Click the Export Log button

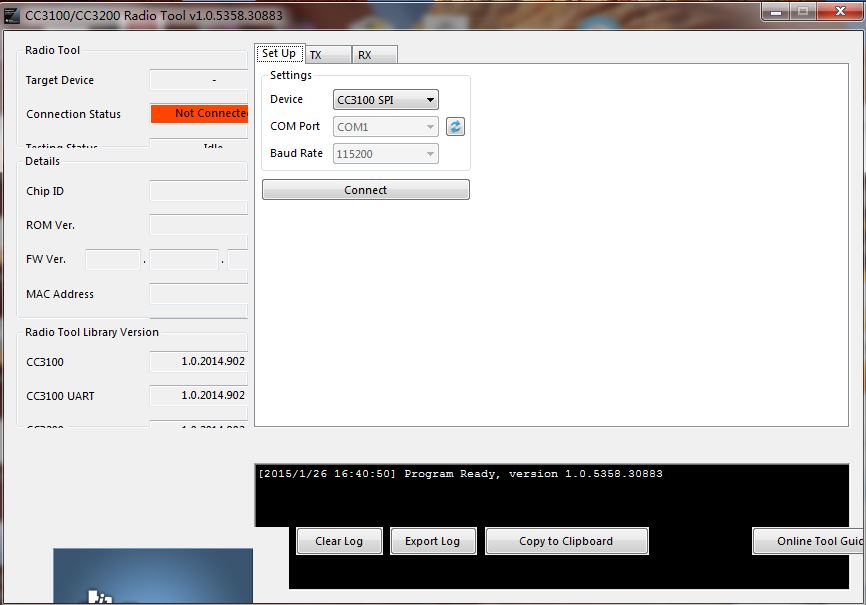pyautogui.click(x=433, y=541)
